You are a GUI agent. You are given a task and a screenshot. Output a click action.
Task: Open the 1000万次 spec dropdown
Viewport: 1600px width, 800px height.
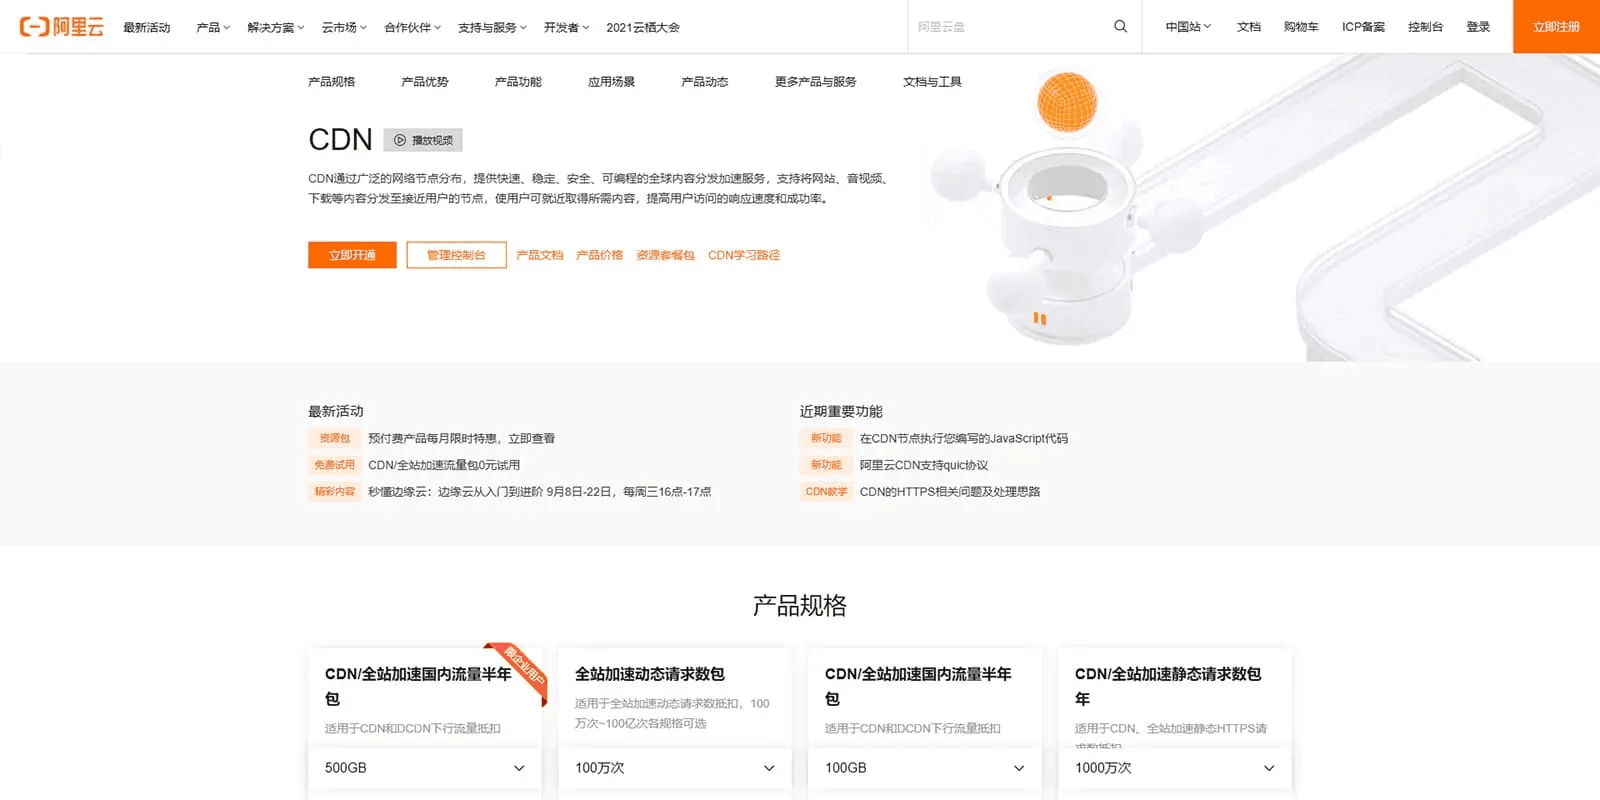tap(1175, 768)
